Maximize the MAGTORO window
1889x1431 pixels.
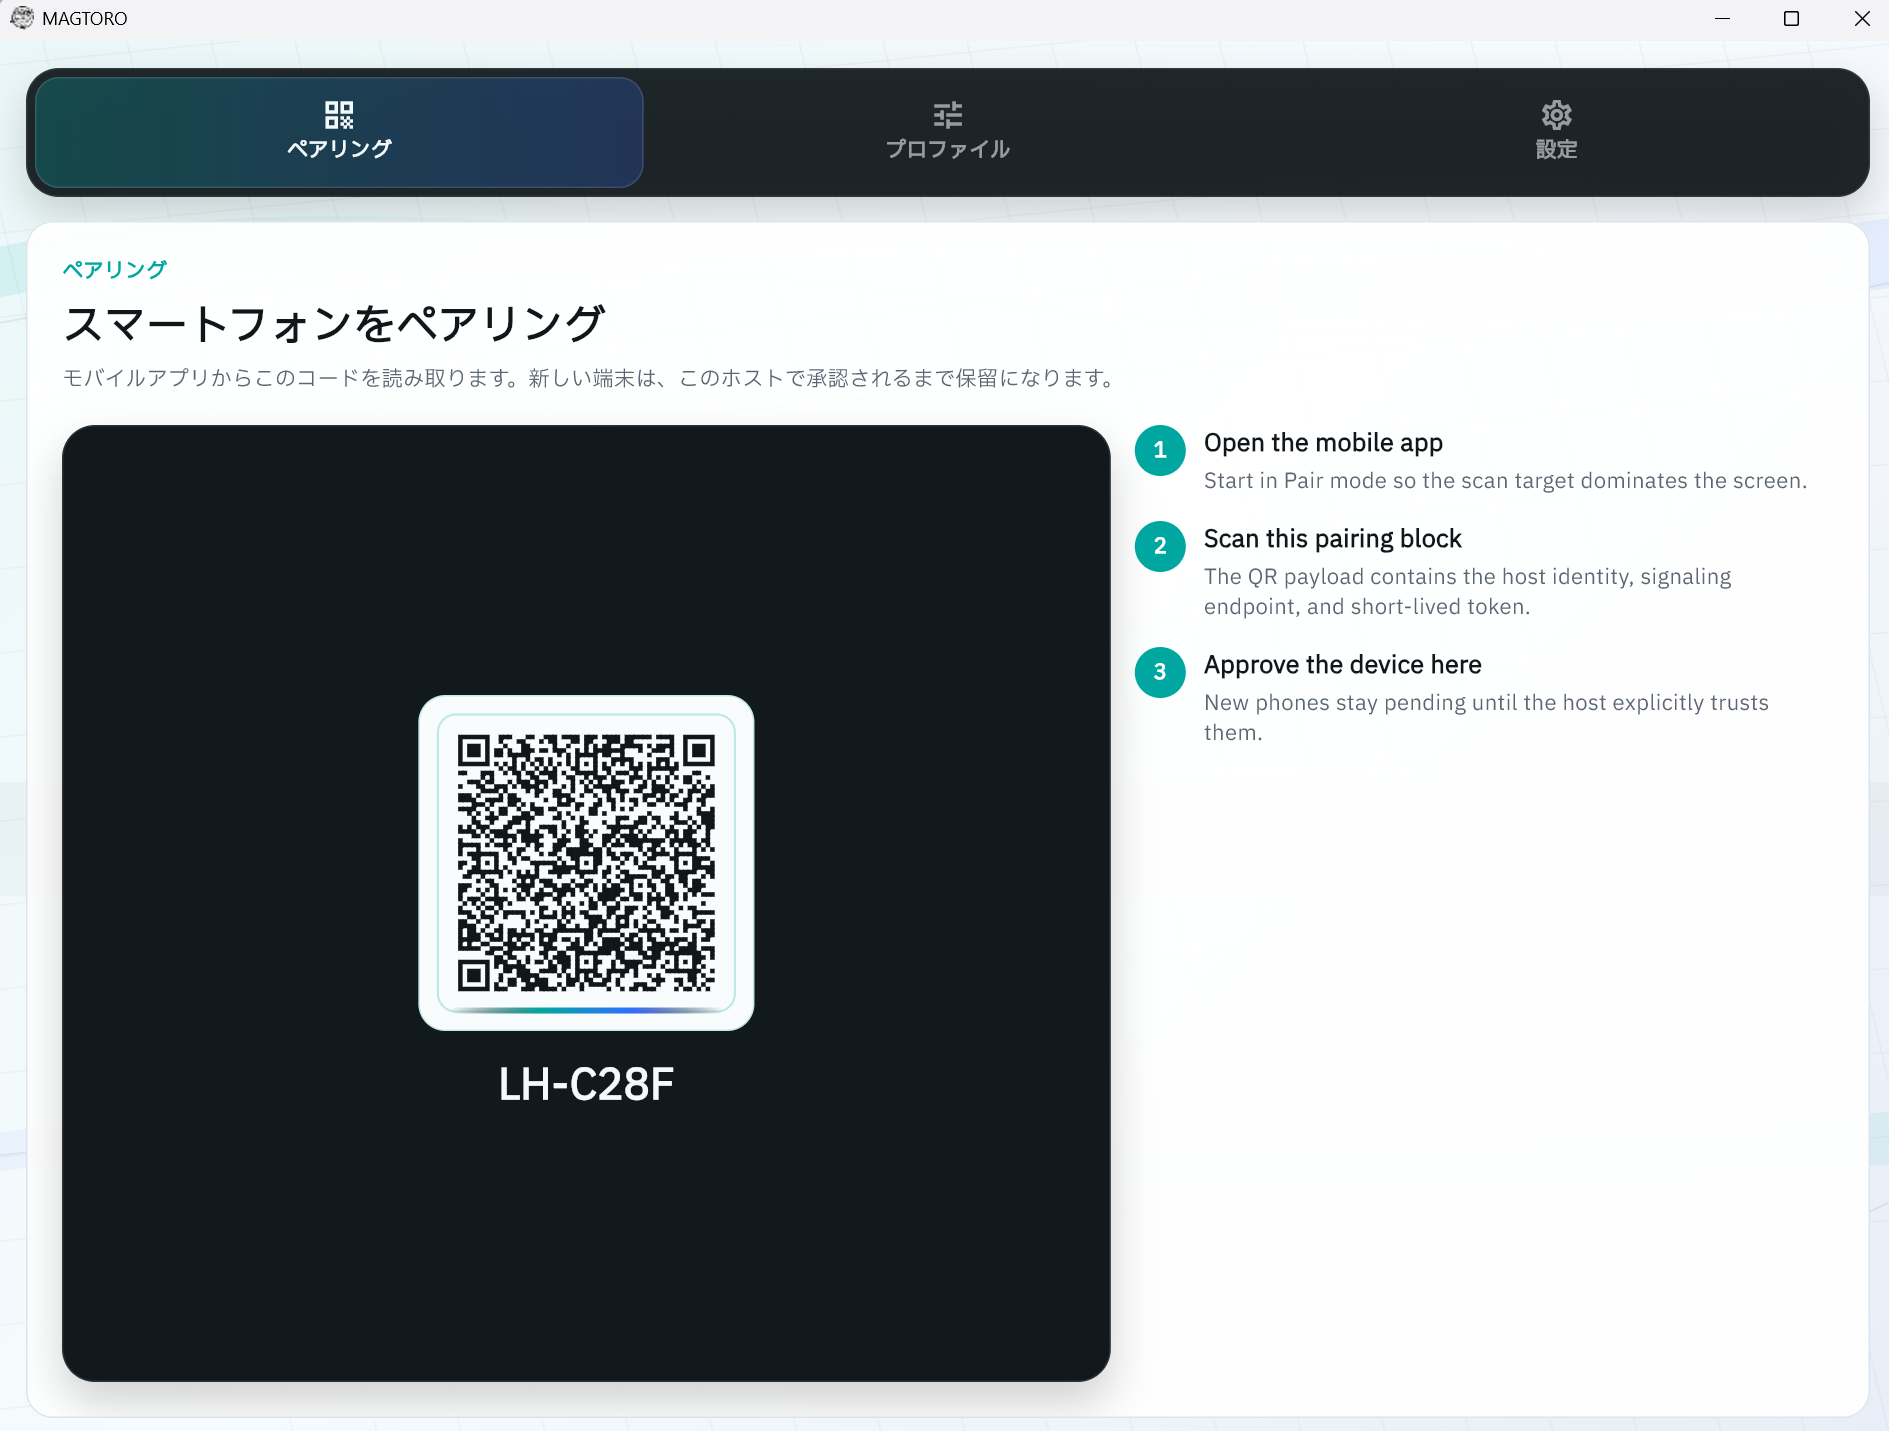1791,19
